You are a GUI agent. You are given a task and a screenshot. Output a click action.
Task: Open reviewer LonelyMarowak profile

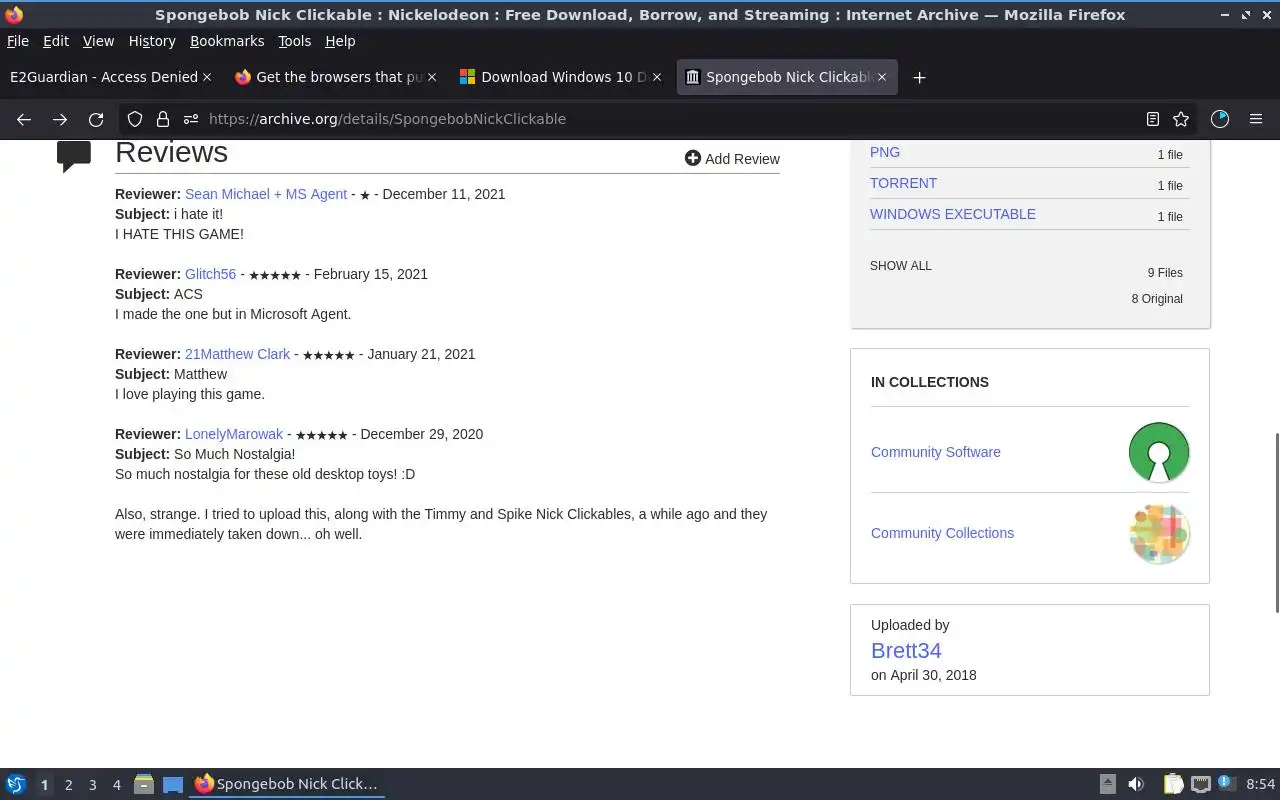point(234,434)
